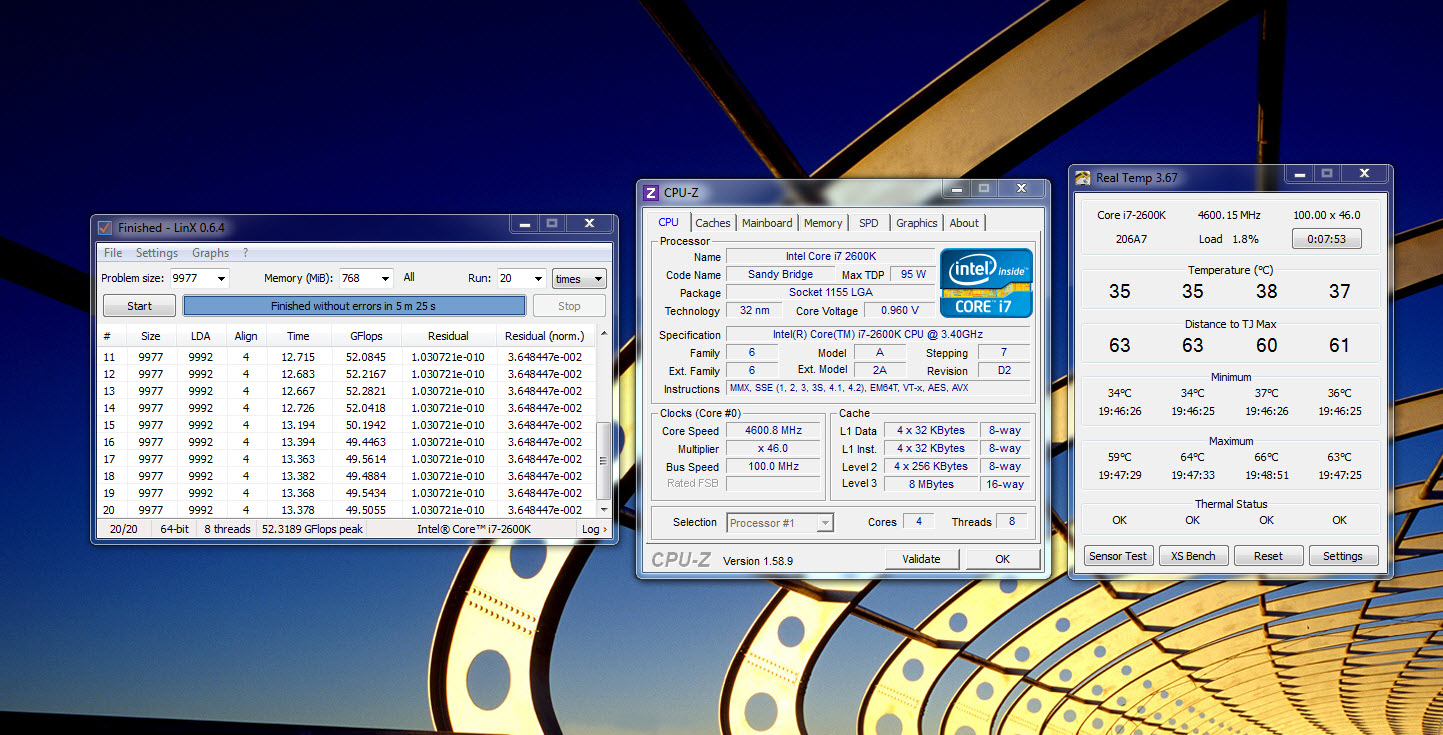Viewport: 1443px width, 735px height.
Task: Switch to the Graphics tab in CPU-Z
Action: (x=917, y=223)
